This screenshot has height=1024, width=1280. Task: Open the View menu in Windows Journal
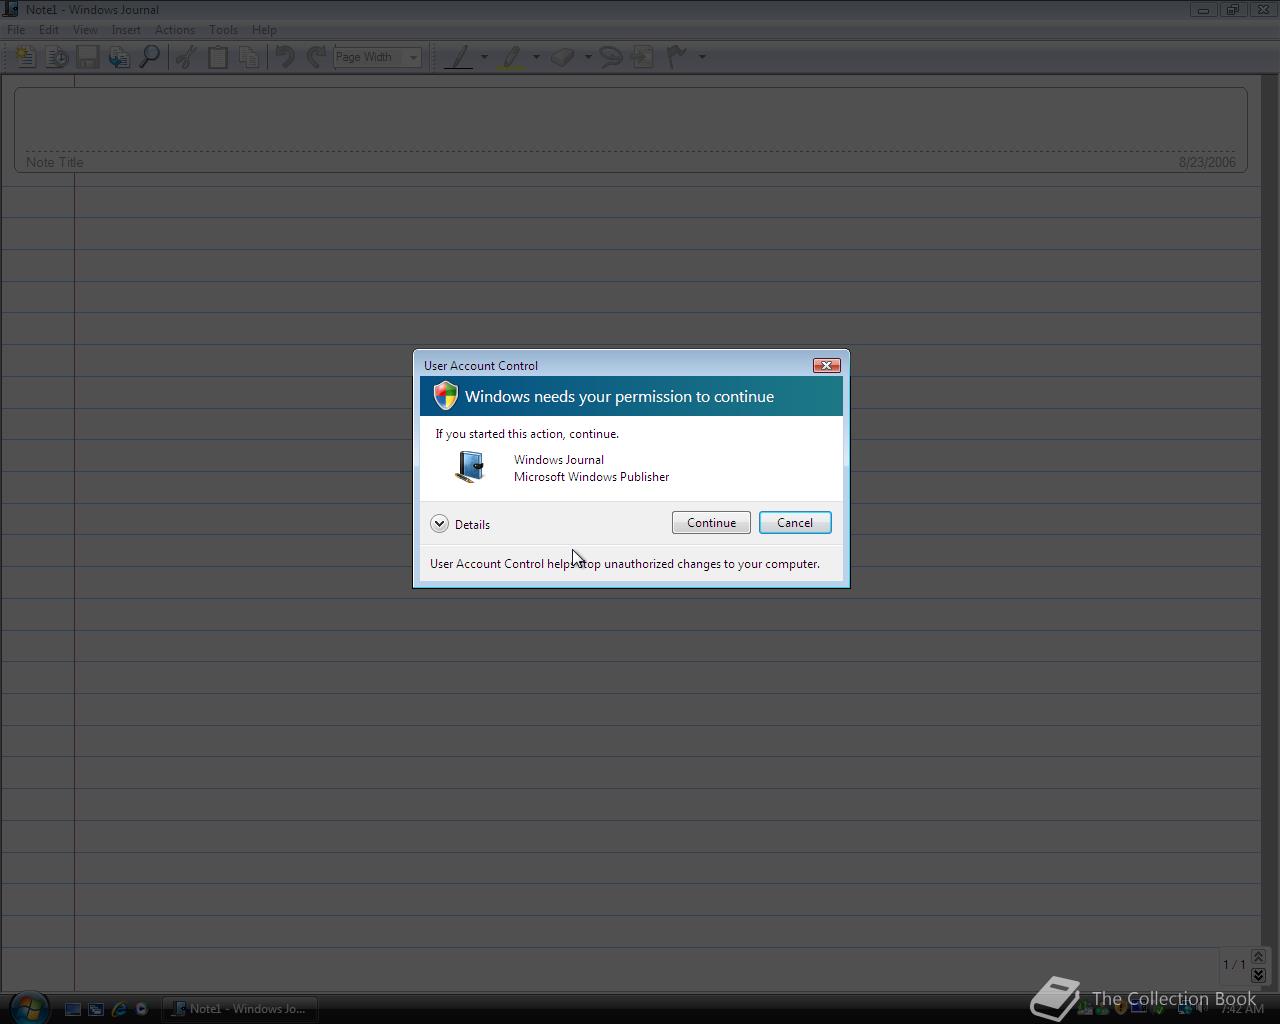click(85, 30)
